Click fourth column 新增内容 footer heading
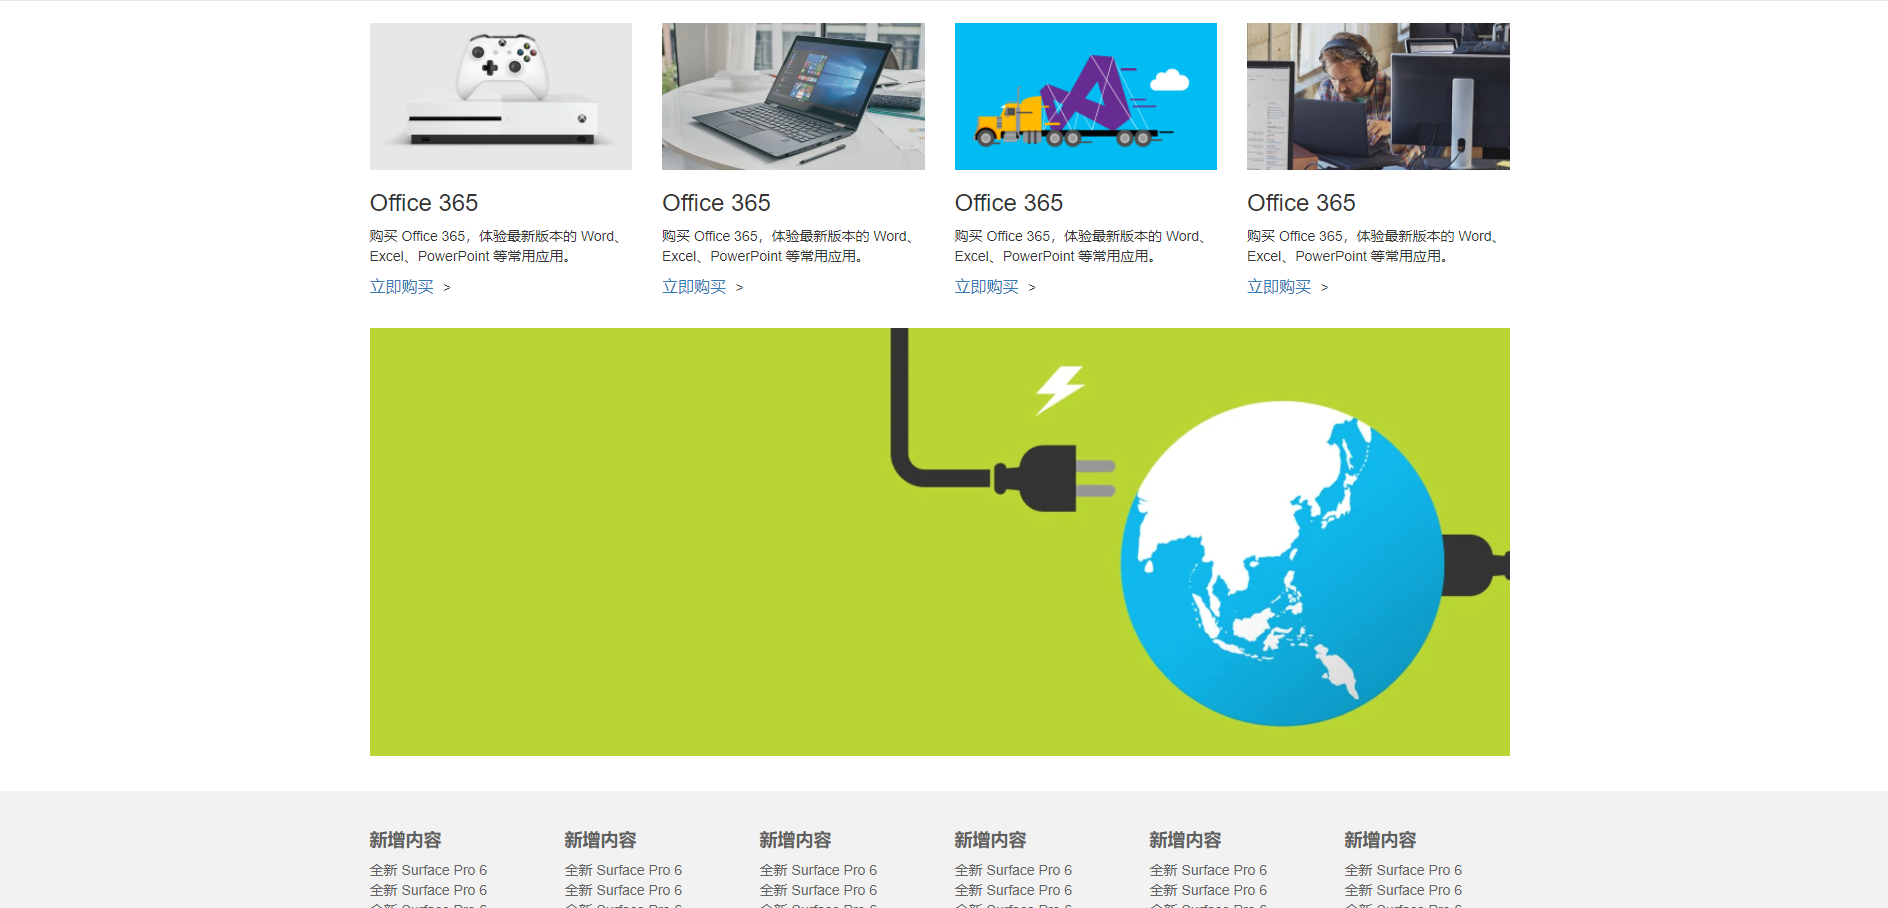The image size is (1888, 908). tap(990, 840)
